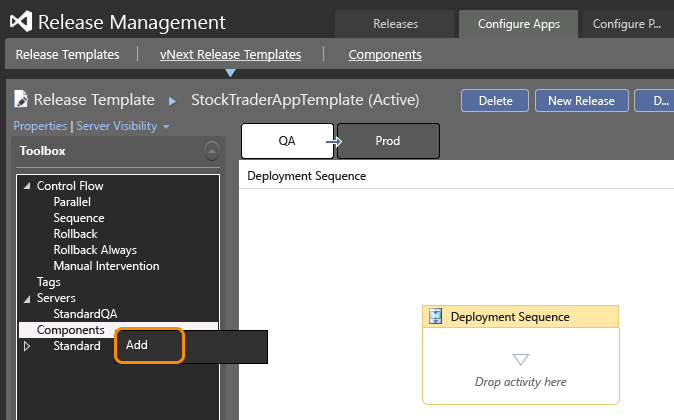674x420 pixels.
Task: Open the Server Visibility dropdown arrow
Action: tap(166, 127)
